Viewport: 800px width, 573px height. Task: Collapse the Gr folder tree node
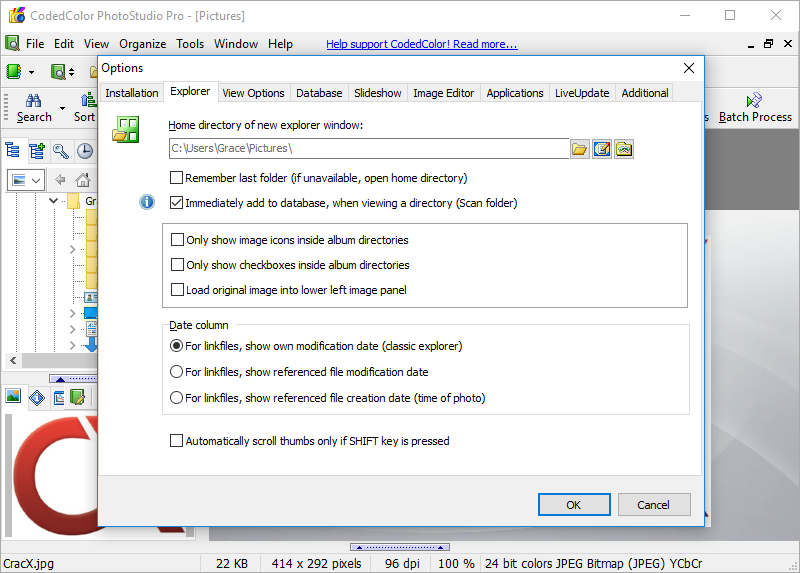[x=53, y=201]
